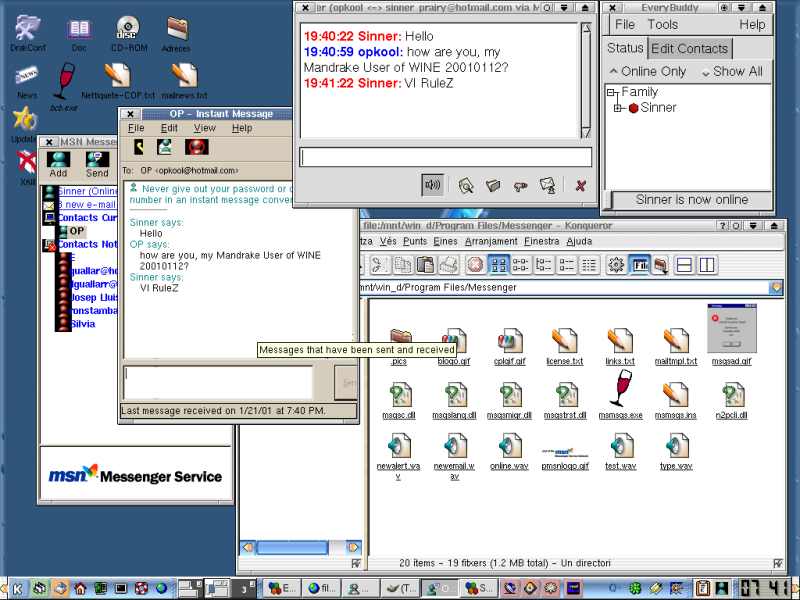Viewport: 800px width, 600px height.
Task: Open Edit menu in OP Instant Message window
Action: click(169, 128)
